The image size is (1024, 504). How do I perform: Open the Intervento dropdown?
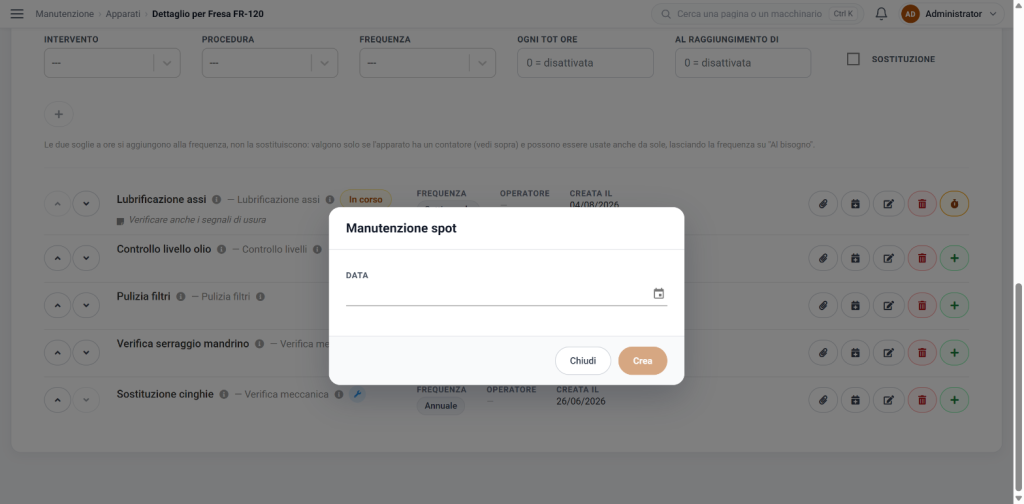coord(112,63)
